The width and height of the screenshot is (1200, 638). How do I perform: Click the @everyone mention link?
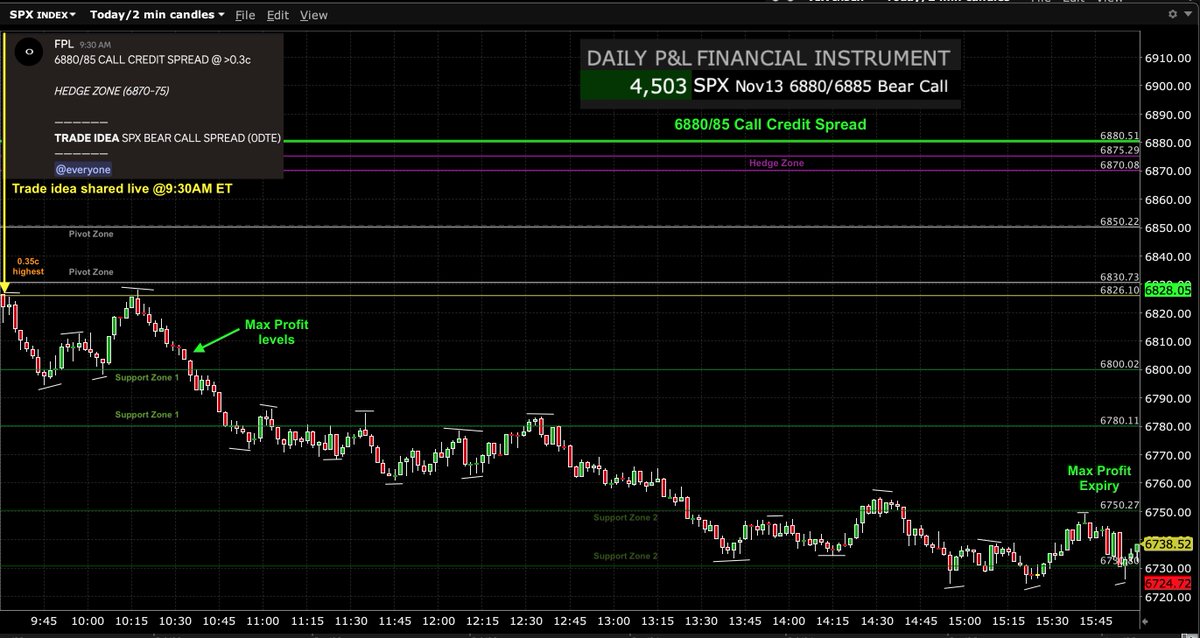pos(82,169)
